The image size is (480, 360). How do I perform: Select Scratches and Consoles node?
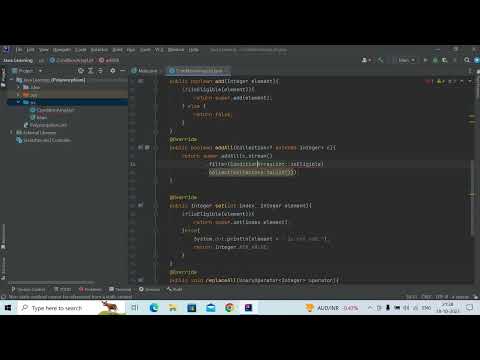tap(44, 140)
